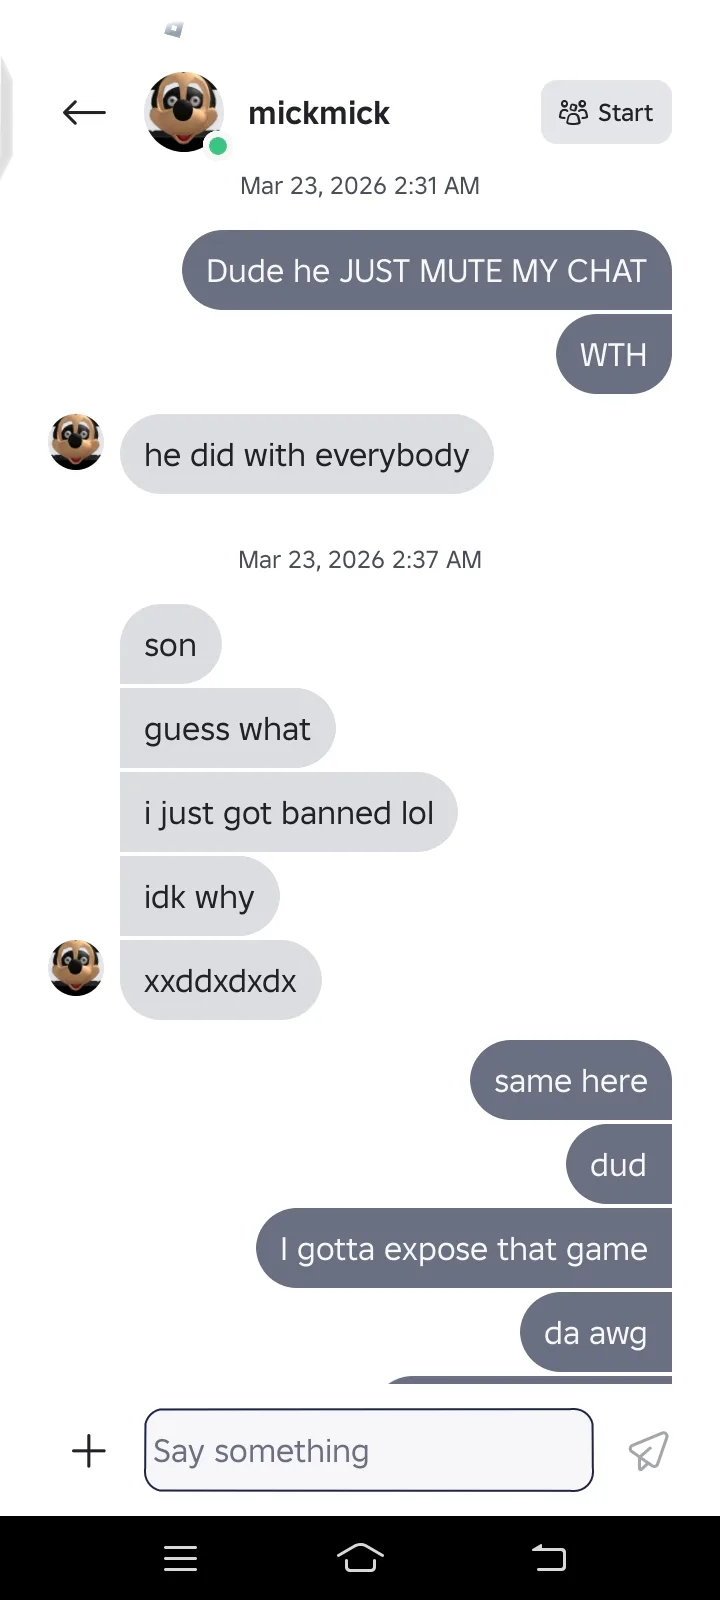Focus the Say something input field
720x1600 pixels.
tap(369, 1450)
